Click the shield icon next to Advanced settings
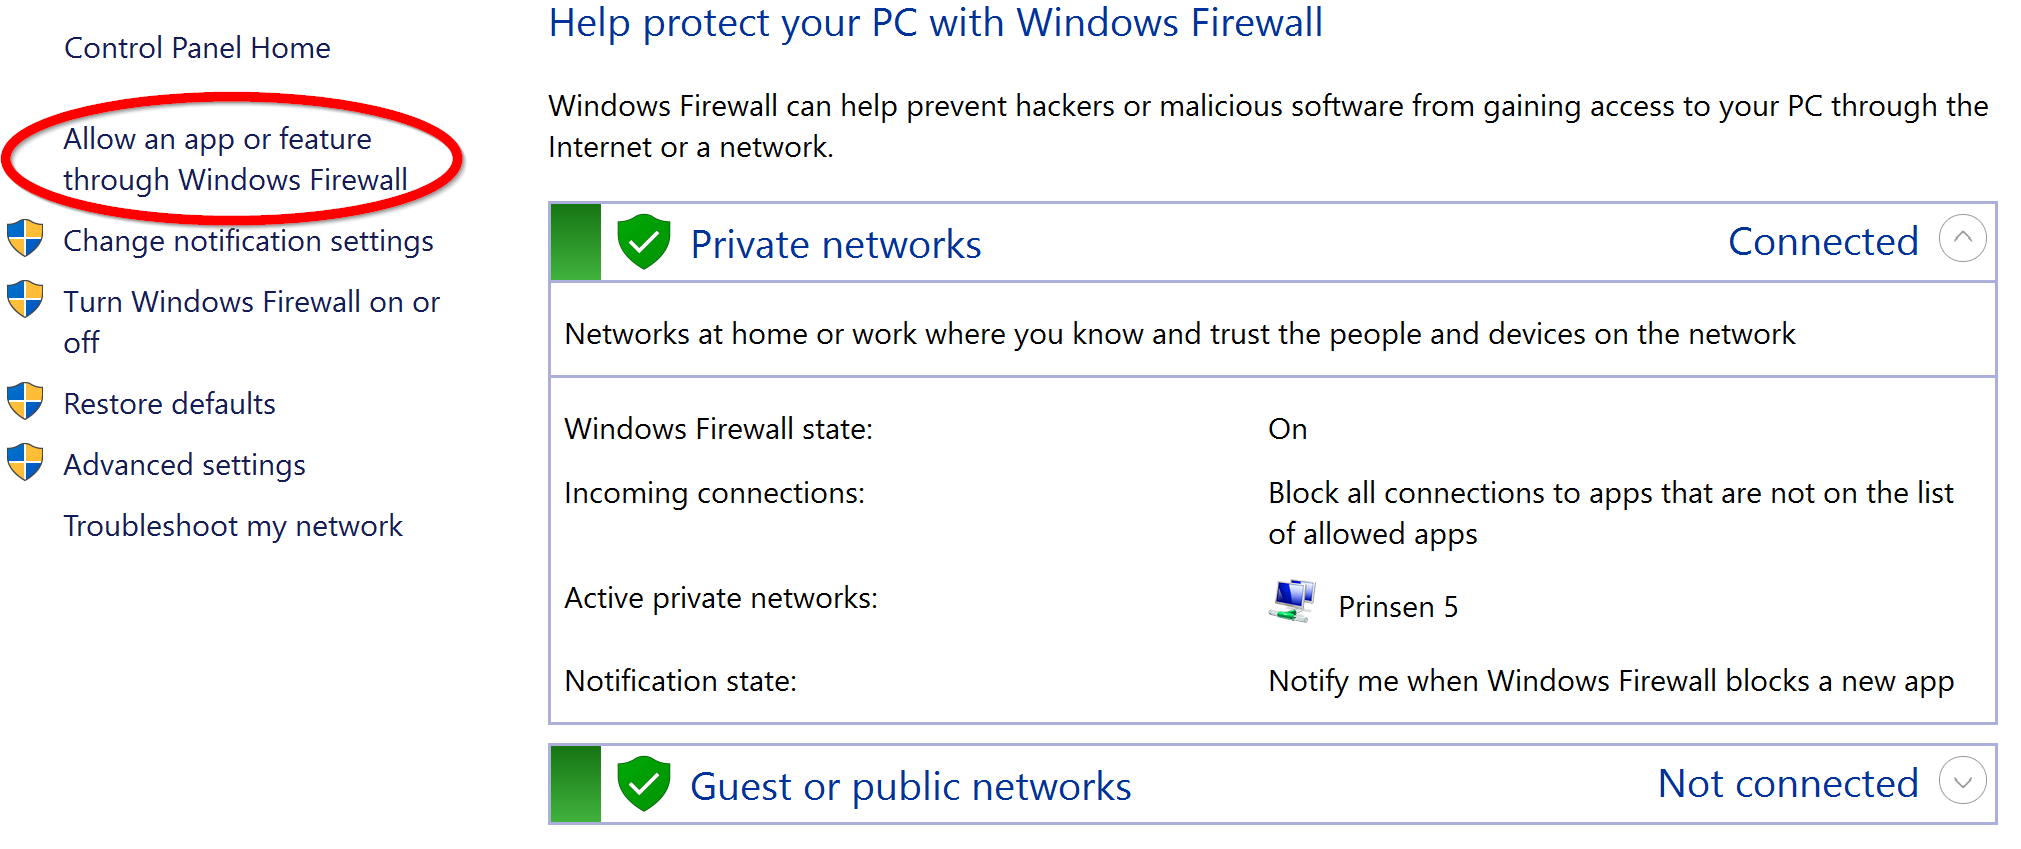 point(25,462)
